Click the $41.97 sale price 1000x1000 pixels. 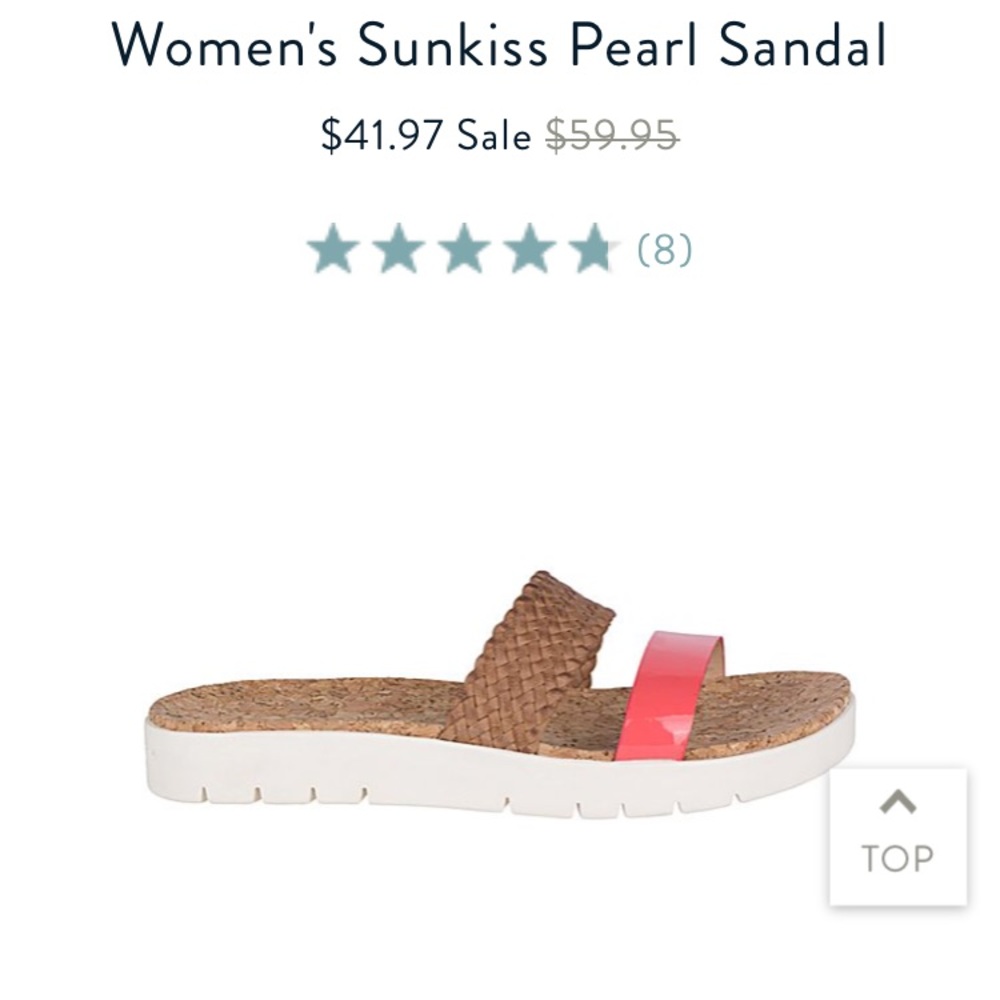[x=380, y=134]
